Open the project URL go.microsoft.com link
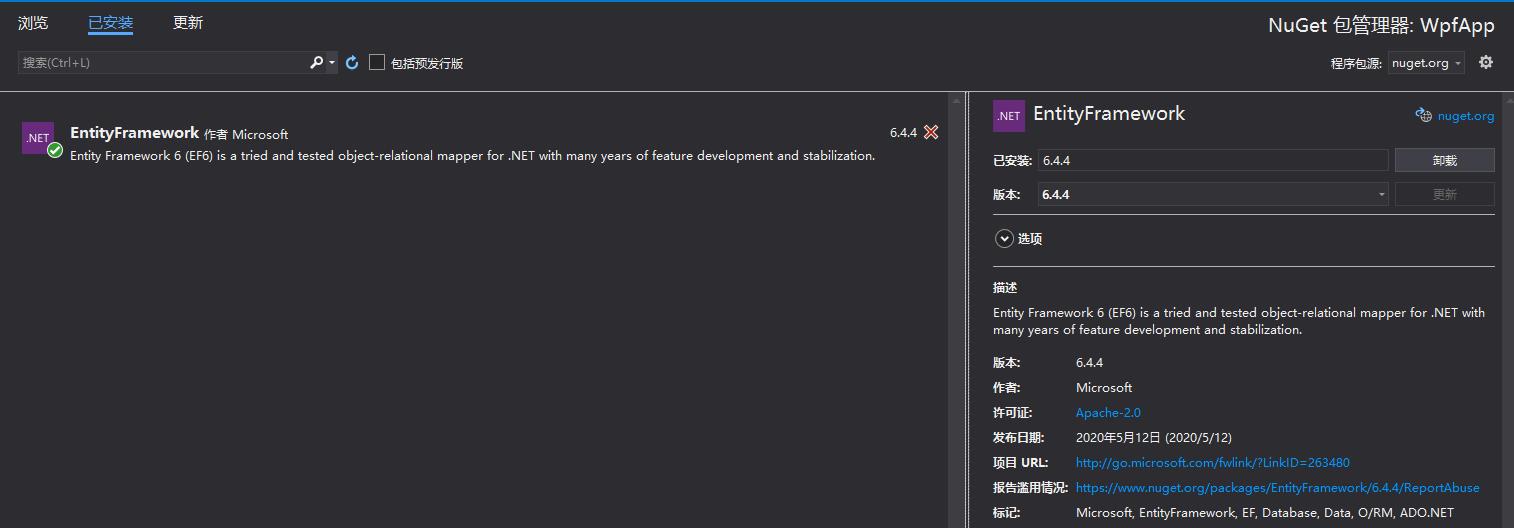The image size is (1514, 528). [1213, 463]
